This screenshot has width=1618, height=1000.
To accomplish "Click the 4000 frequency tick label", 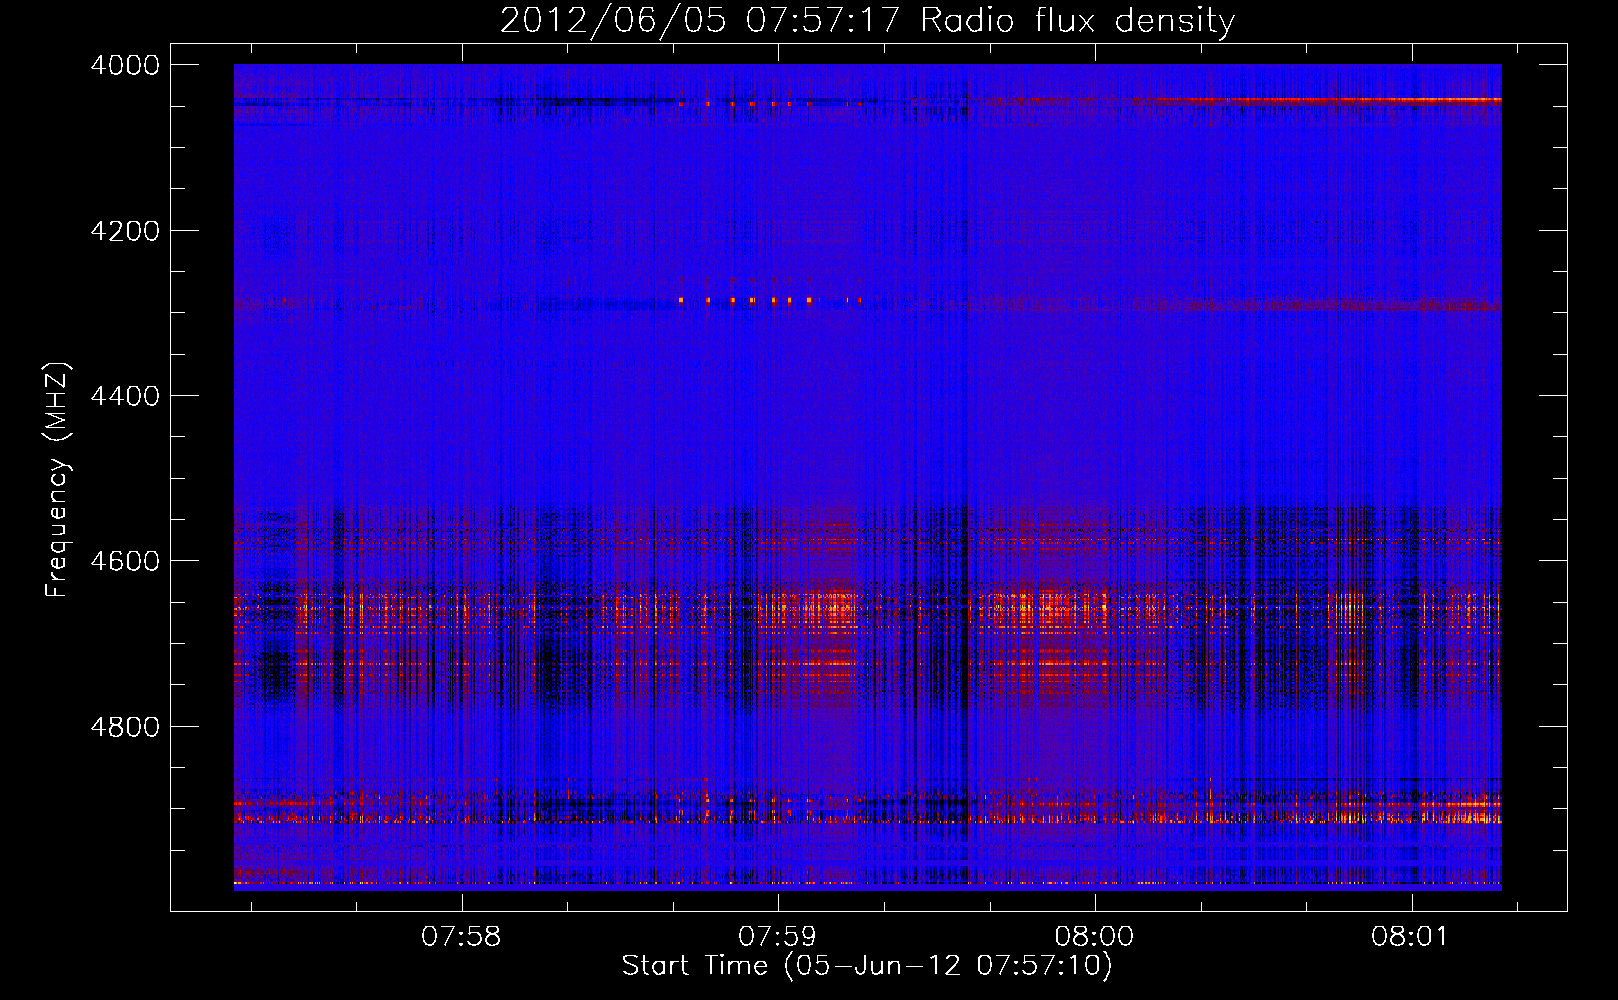I will point(125,65).
